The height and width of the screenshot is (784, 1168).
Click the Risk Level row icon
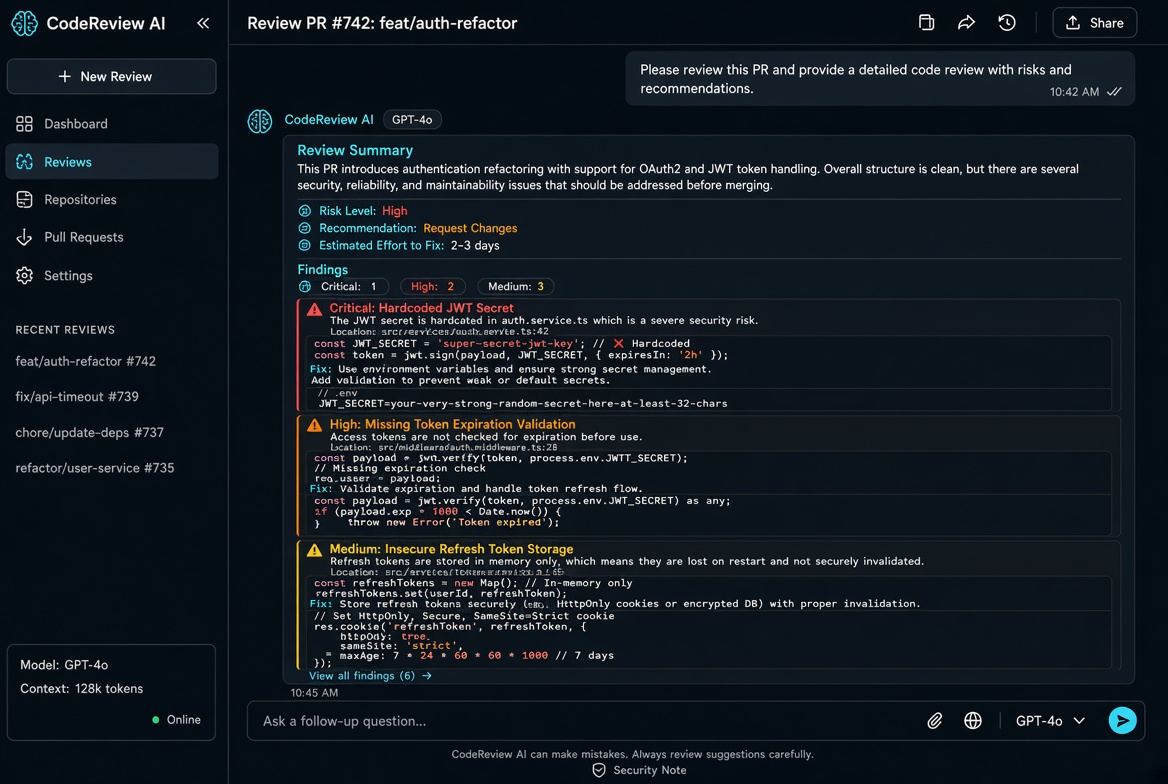point(304,211)
